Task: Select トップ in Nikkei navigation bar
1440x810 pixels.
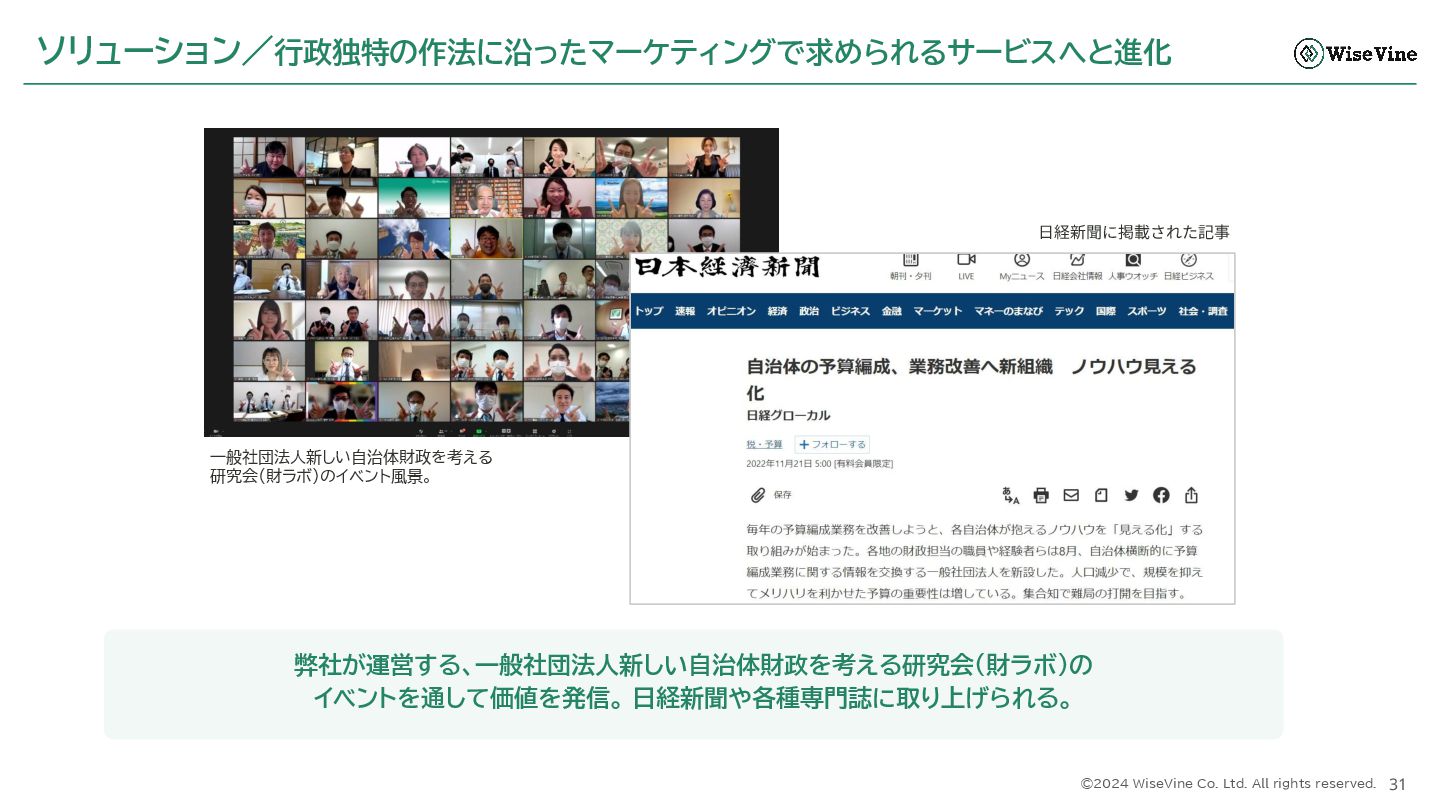Action: point(649,311)
